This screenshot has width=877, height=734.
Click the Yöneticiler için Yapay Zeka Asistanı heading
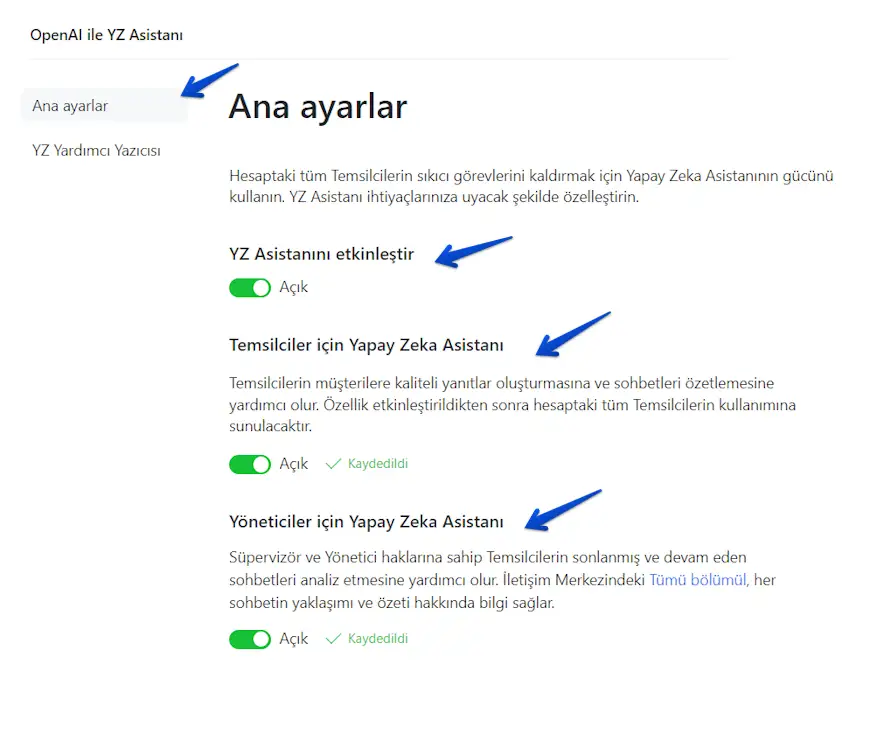366,522
